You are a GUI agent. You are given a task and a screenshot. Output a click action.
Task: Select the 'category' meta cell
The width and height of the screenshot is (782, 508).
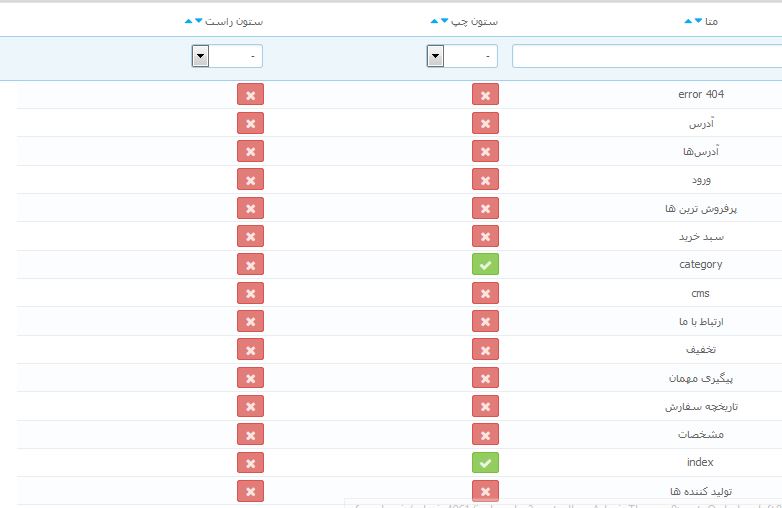click(x=701, y=264)
